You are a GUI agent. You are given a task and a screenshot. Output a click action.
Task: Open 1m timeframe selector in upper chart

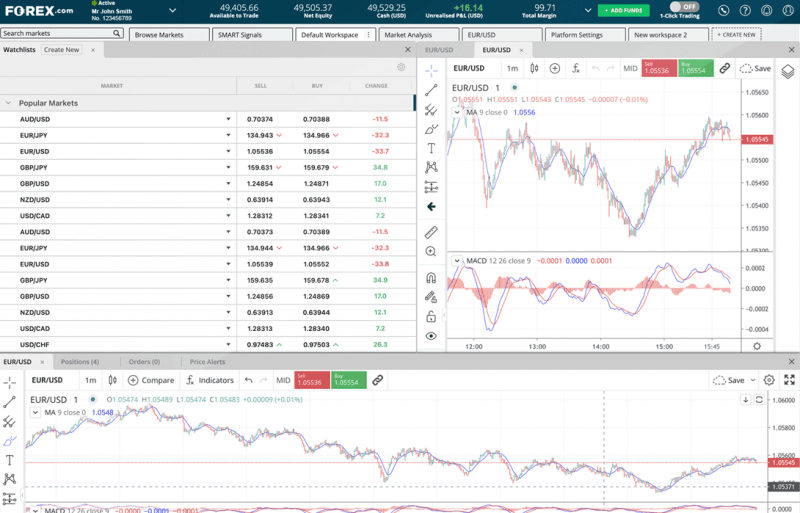point(512,68)
